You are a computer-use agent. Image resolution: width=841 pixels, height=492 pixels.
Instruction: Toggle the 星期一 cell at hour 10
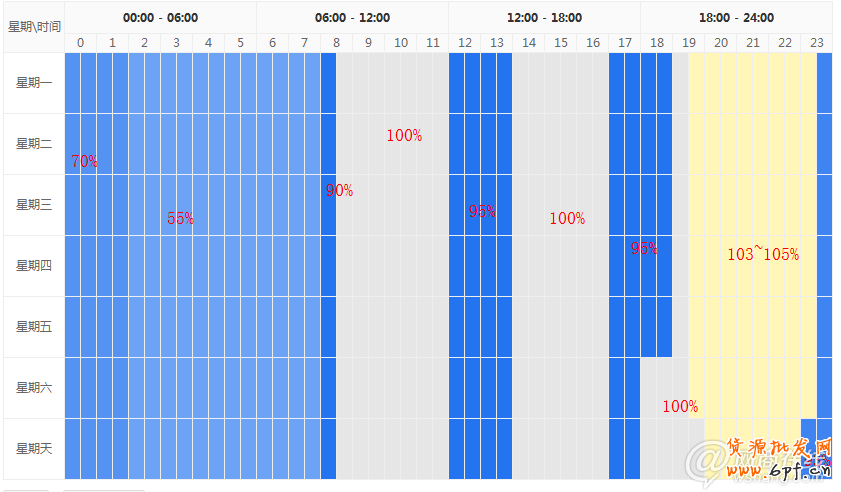[x=401, y=83]
